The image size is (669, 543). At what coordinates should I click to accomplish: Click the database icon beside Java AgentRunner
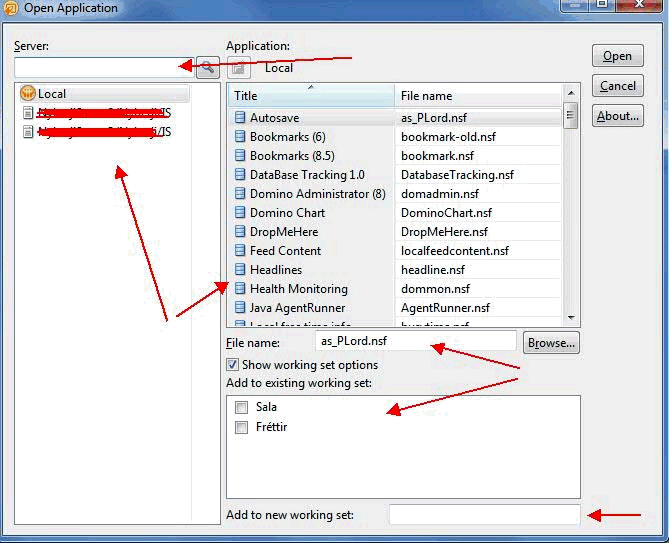pyautogui.click(x=240, y=308)
